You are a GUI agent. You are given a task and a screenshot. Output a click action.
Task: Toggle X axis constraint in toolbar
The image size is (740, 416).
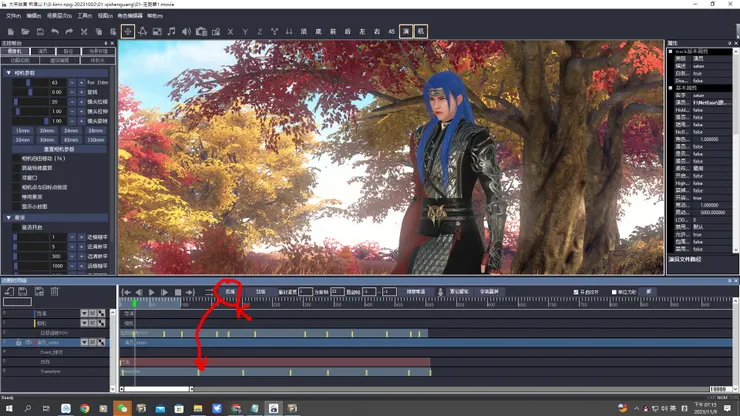coord(230,32)
